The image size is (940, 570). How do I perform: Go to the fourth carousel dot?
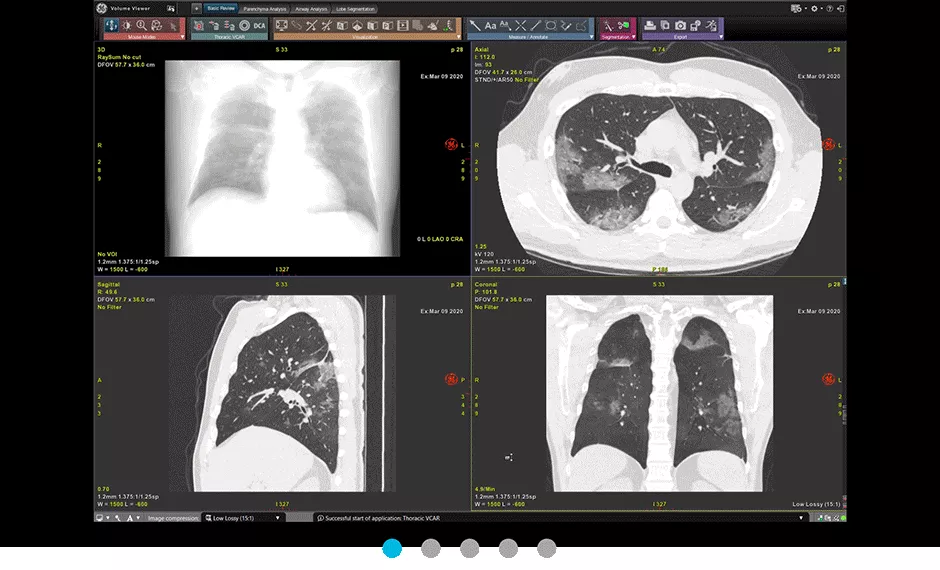click(508, 548)
